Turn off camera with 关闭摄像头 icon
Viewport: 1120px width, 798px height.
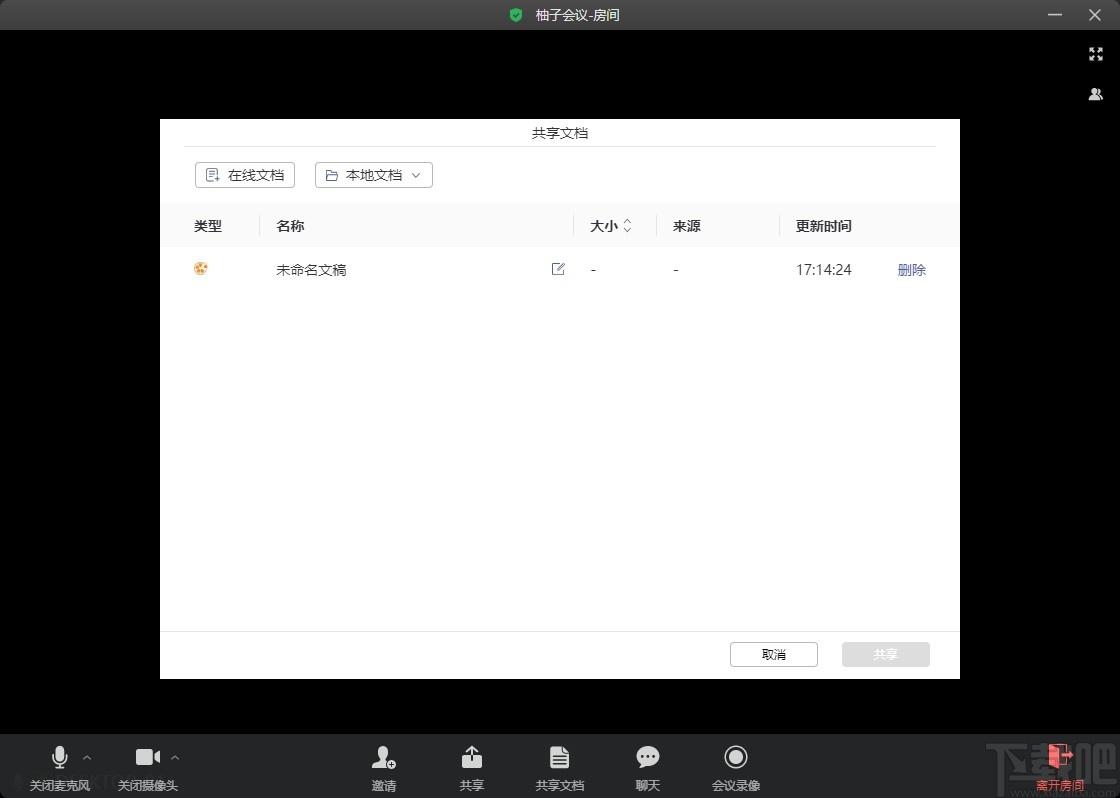(148, 757)
